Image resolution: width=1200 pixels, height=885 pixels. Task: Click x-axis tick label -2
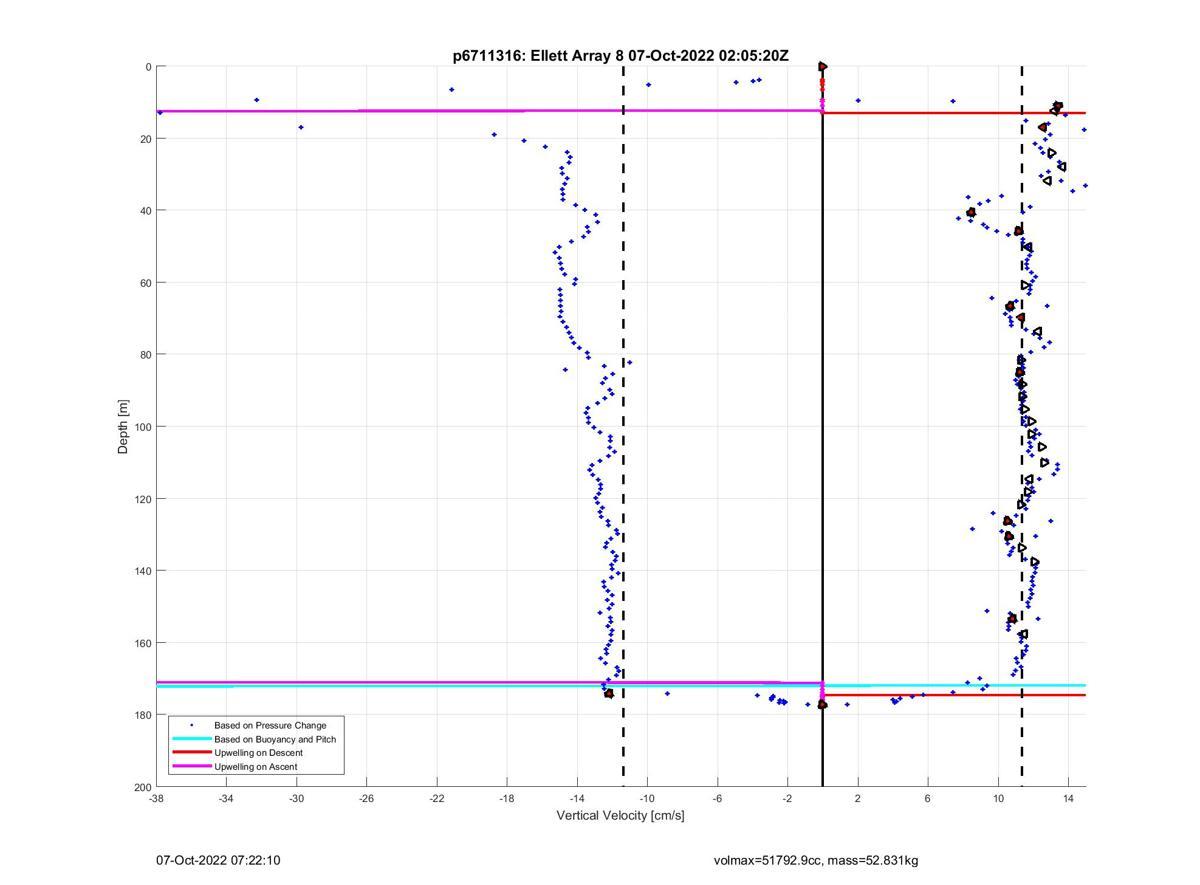[x=787, y=798]
